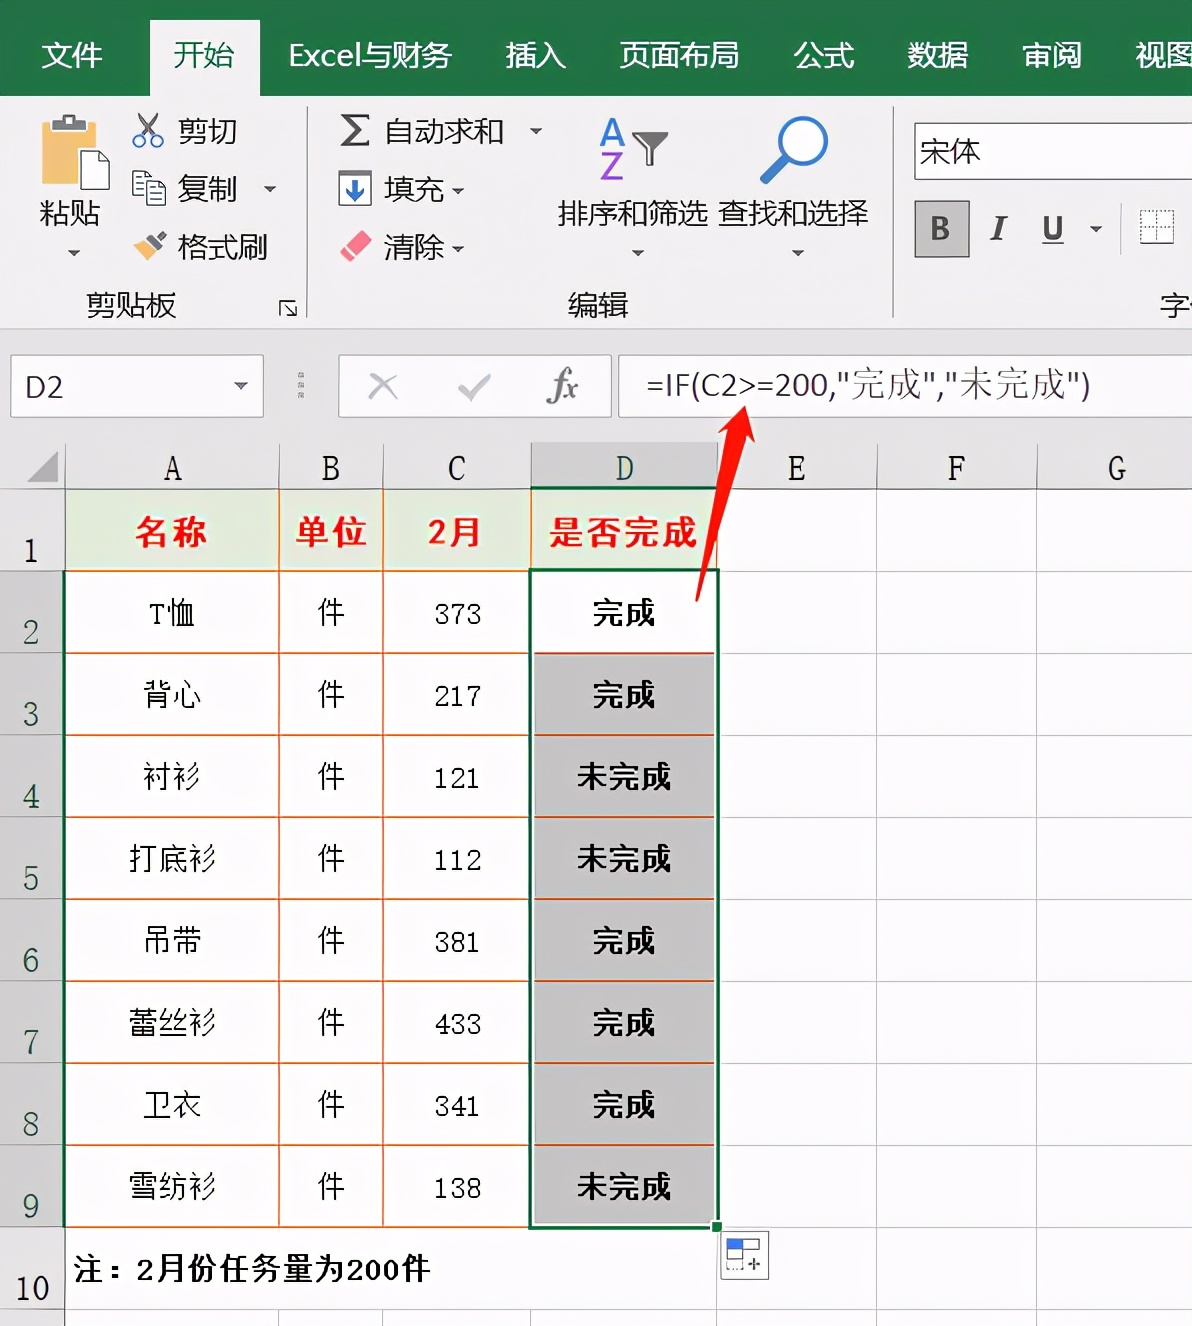
Task: Open the 剪贴板 clipboard dialog launcher
Action: coord(288,308)
